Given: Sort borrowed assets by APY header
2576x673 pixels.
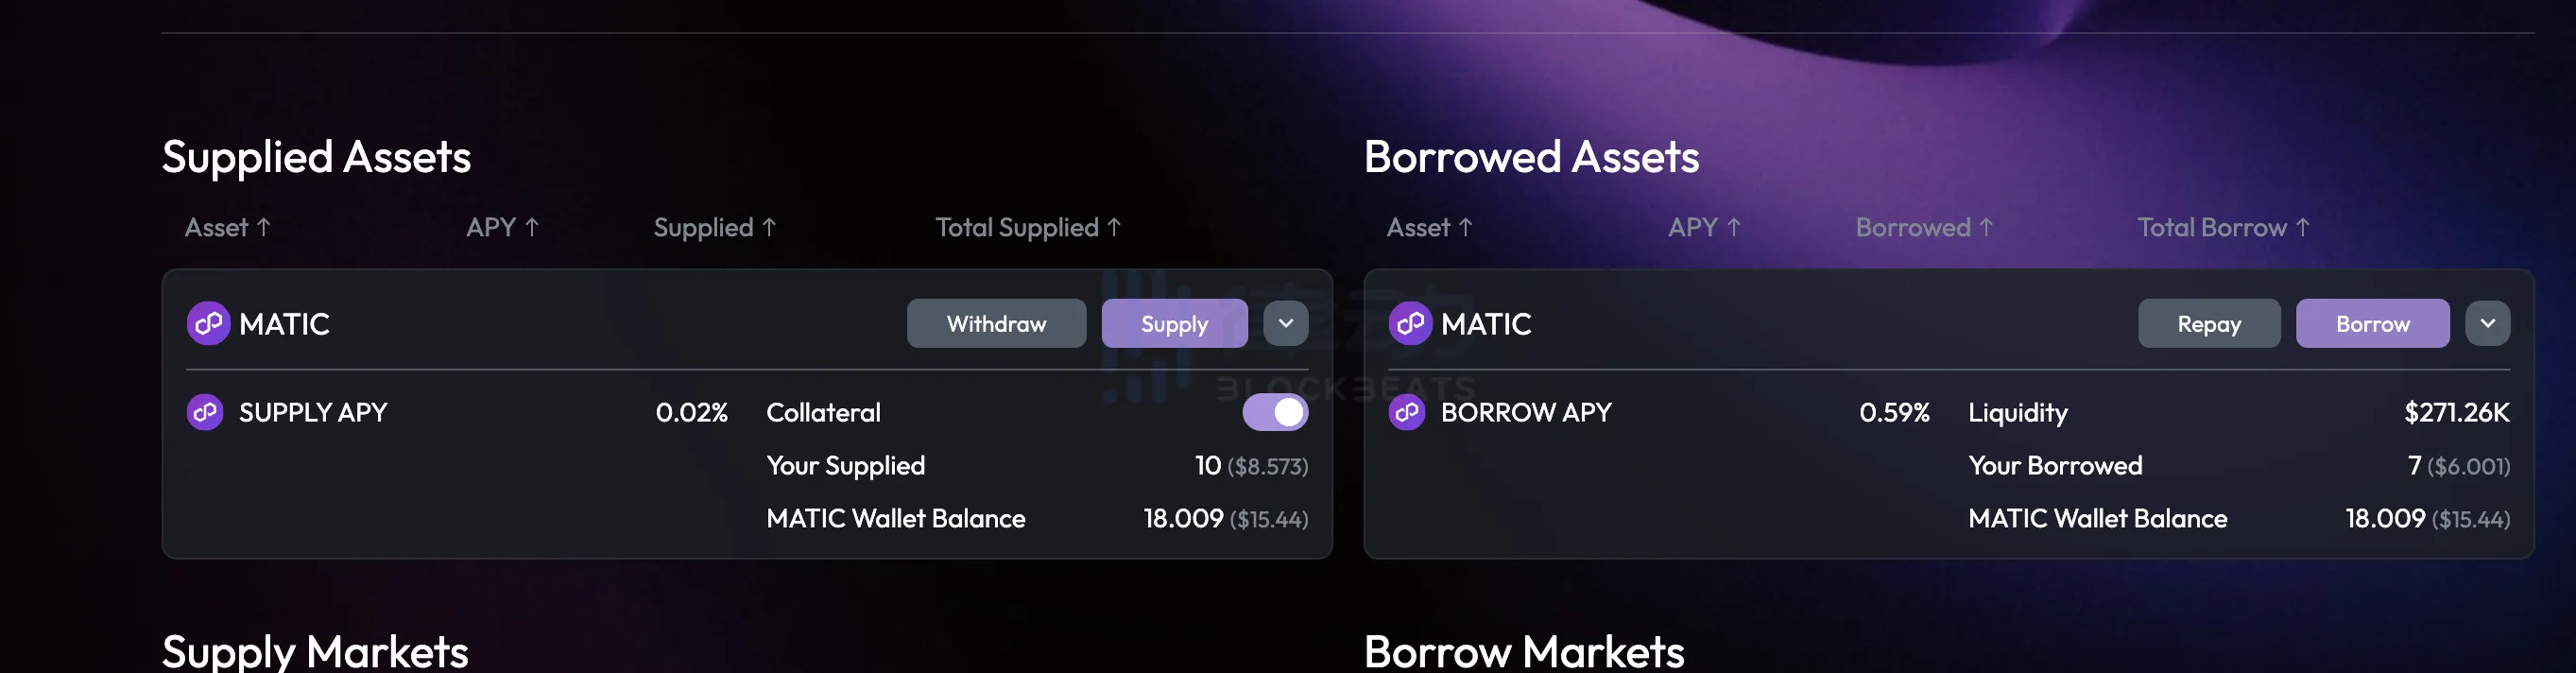Looking at the screenshot, I should pyautogui.click(x=1692, y=227).
